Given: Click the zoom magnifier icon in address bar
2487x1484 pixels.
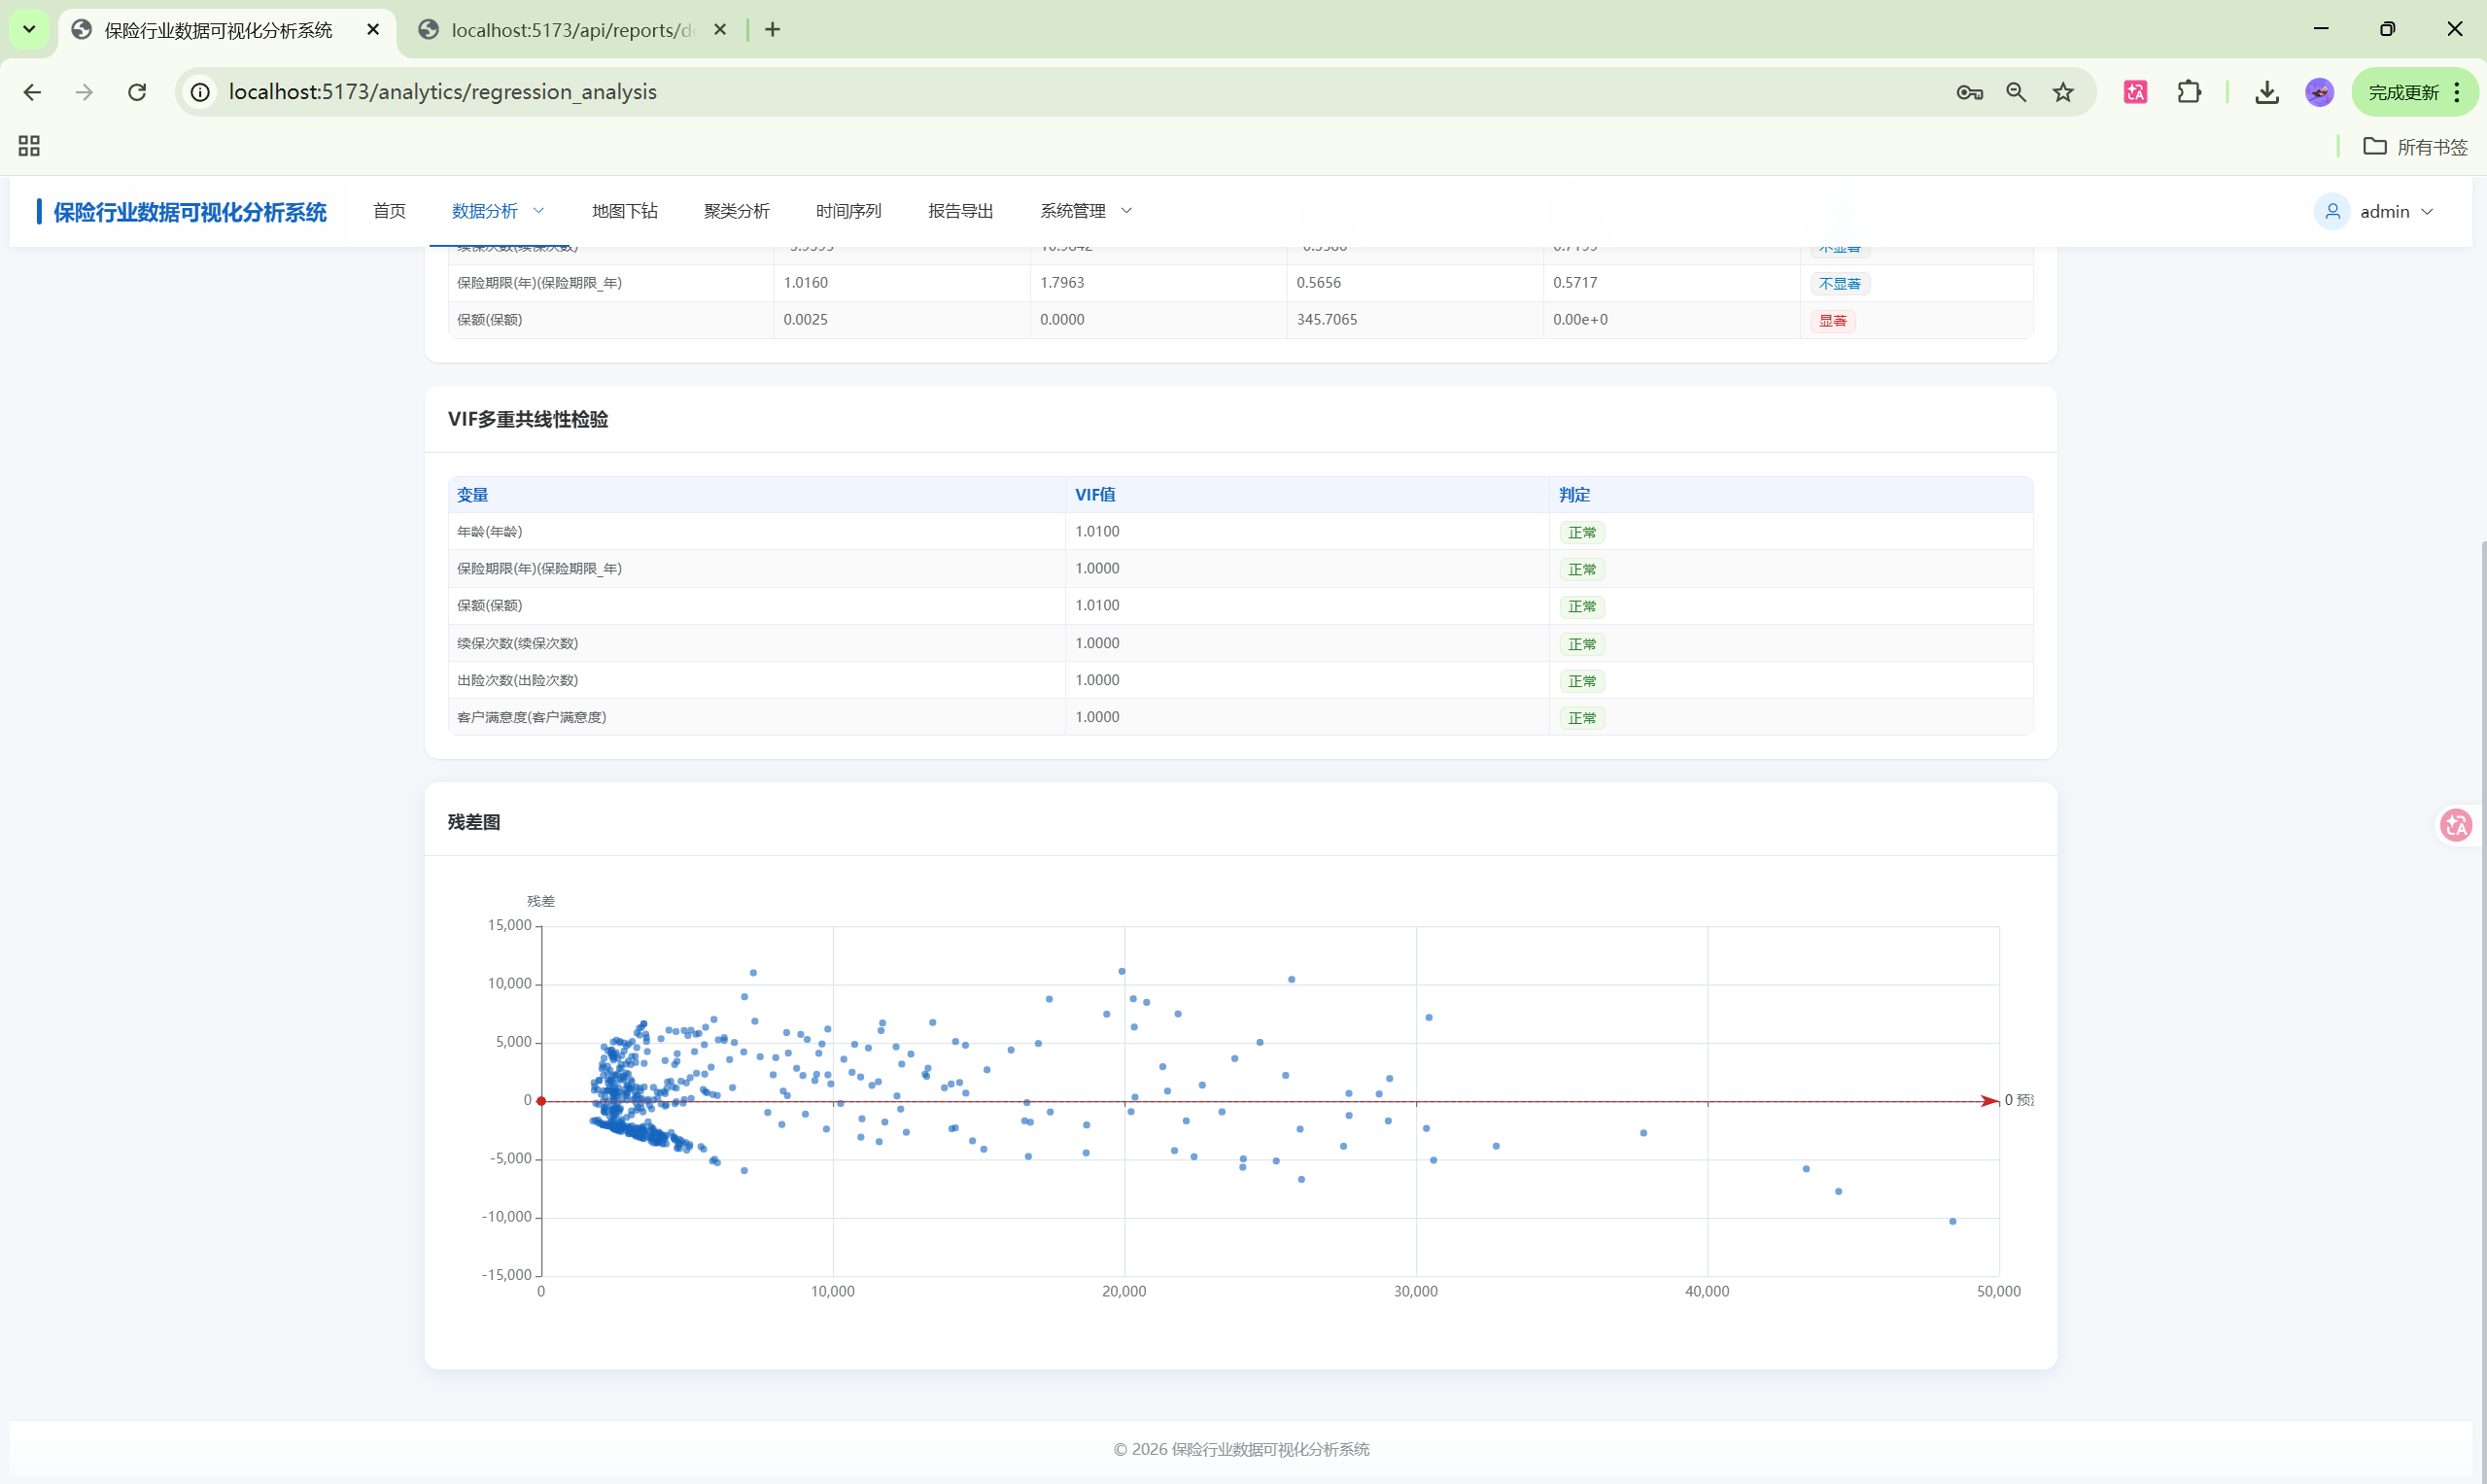Looking at the screenshot, I should coord(2016,92).
